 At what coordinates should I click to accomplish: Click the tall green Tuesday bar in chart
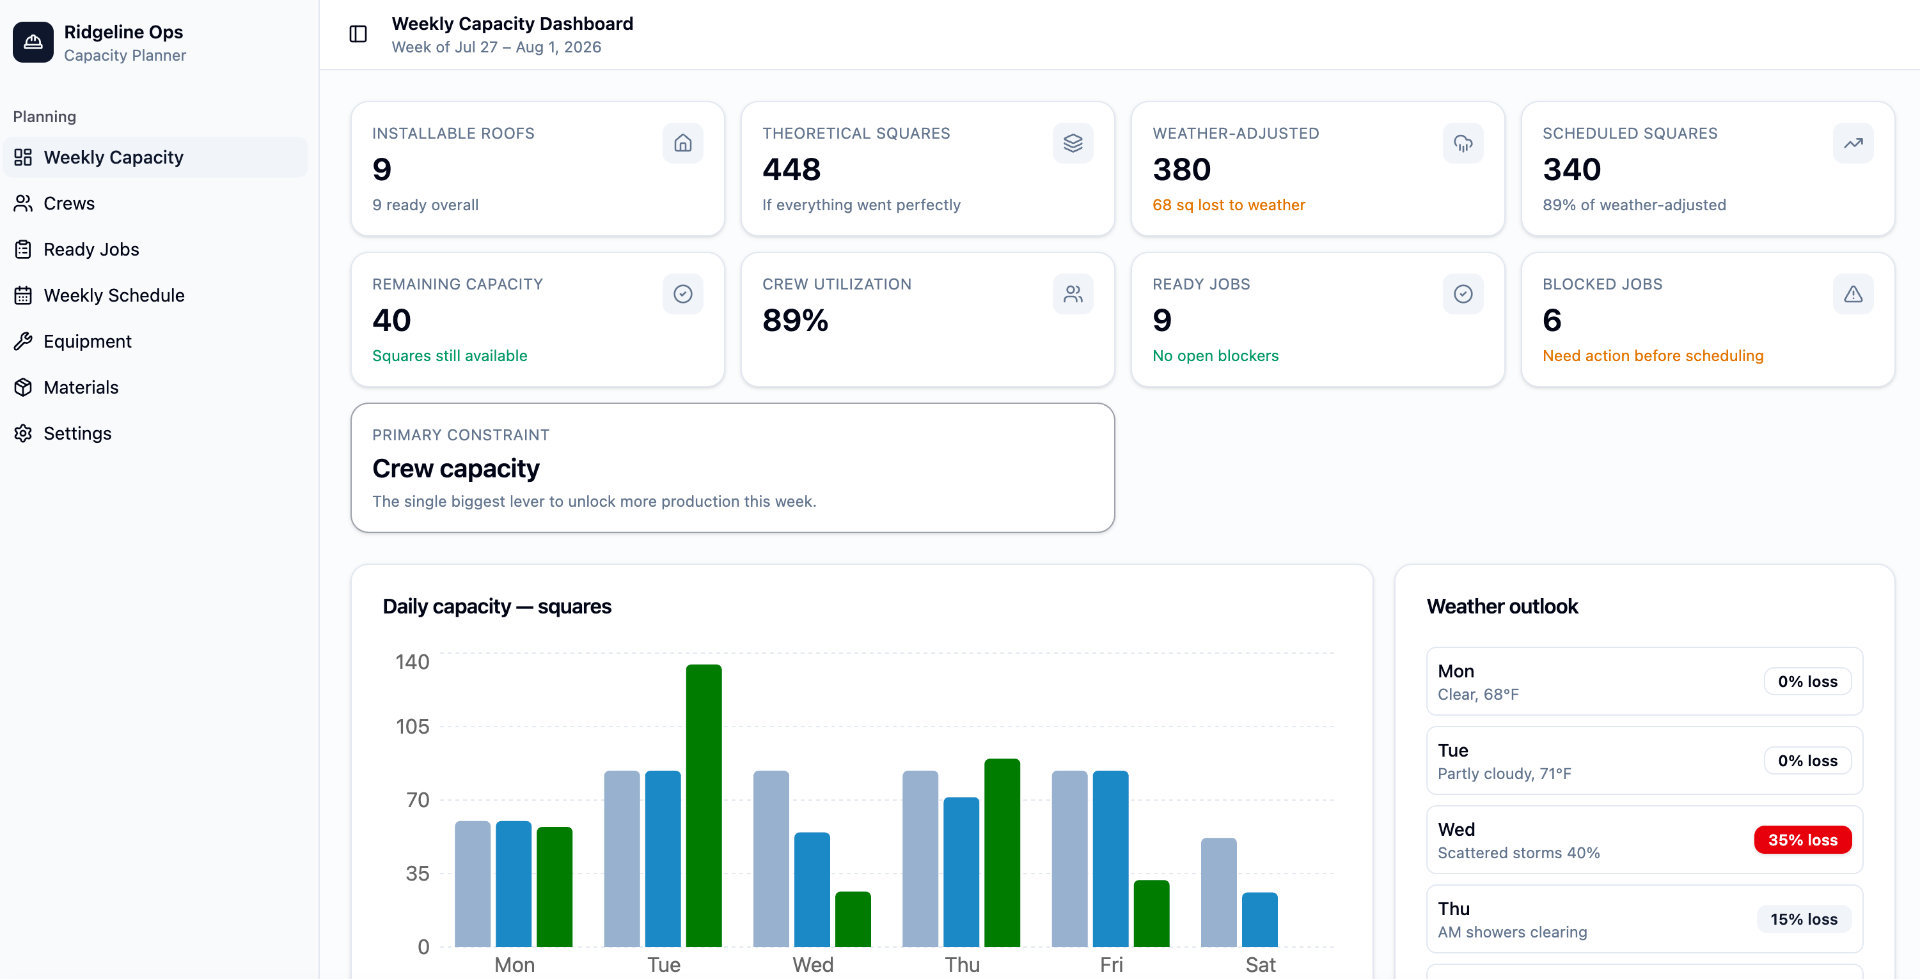704,806
